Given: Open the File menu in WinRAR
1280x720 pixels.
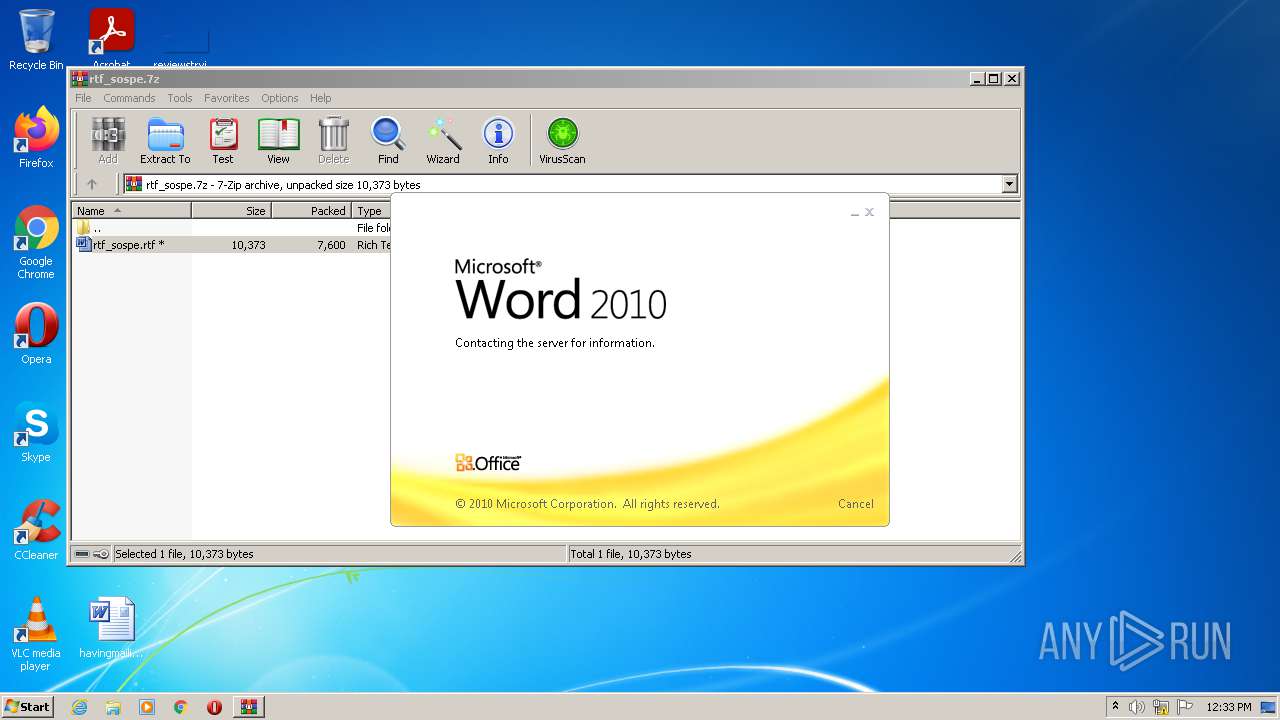Looking at the screenshot, I should 83,98.
